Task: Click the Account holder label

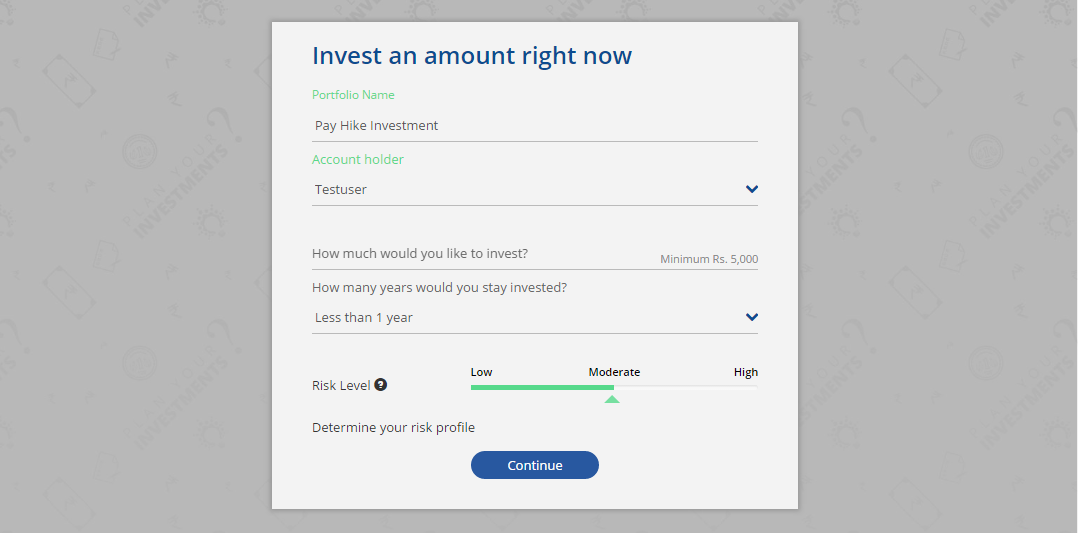Action: (358, 160)
